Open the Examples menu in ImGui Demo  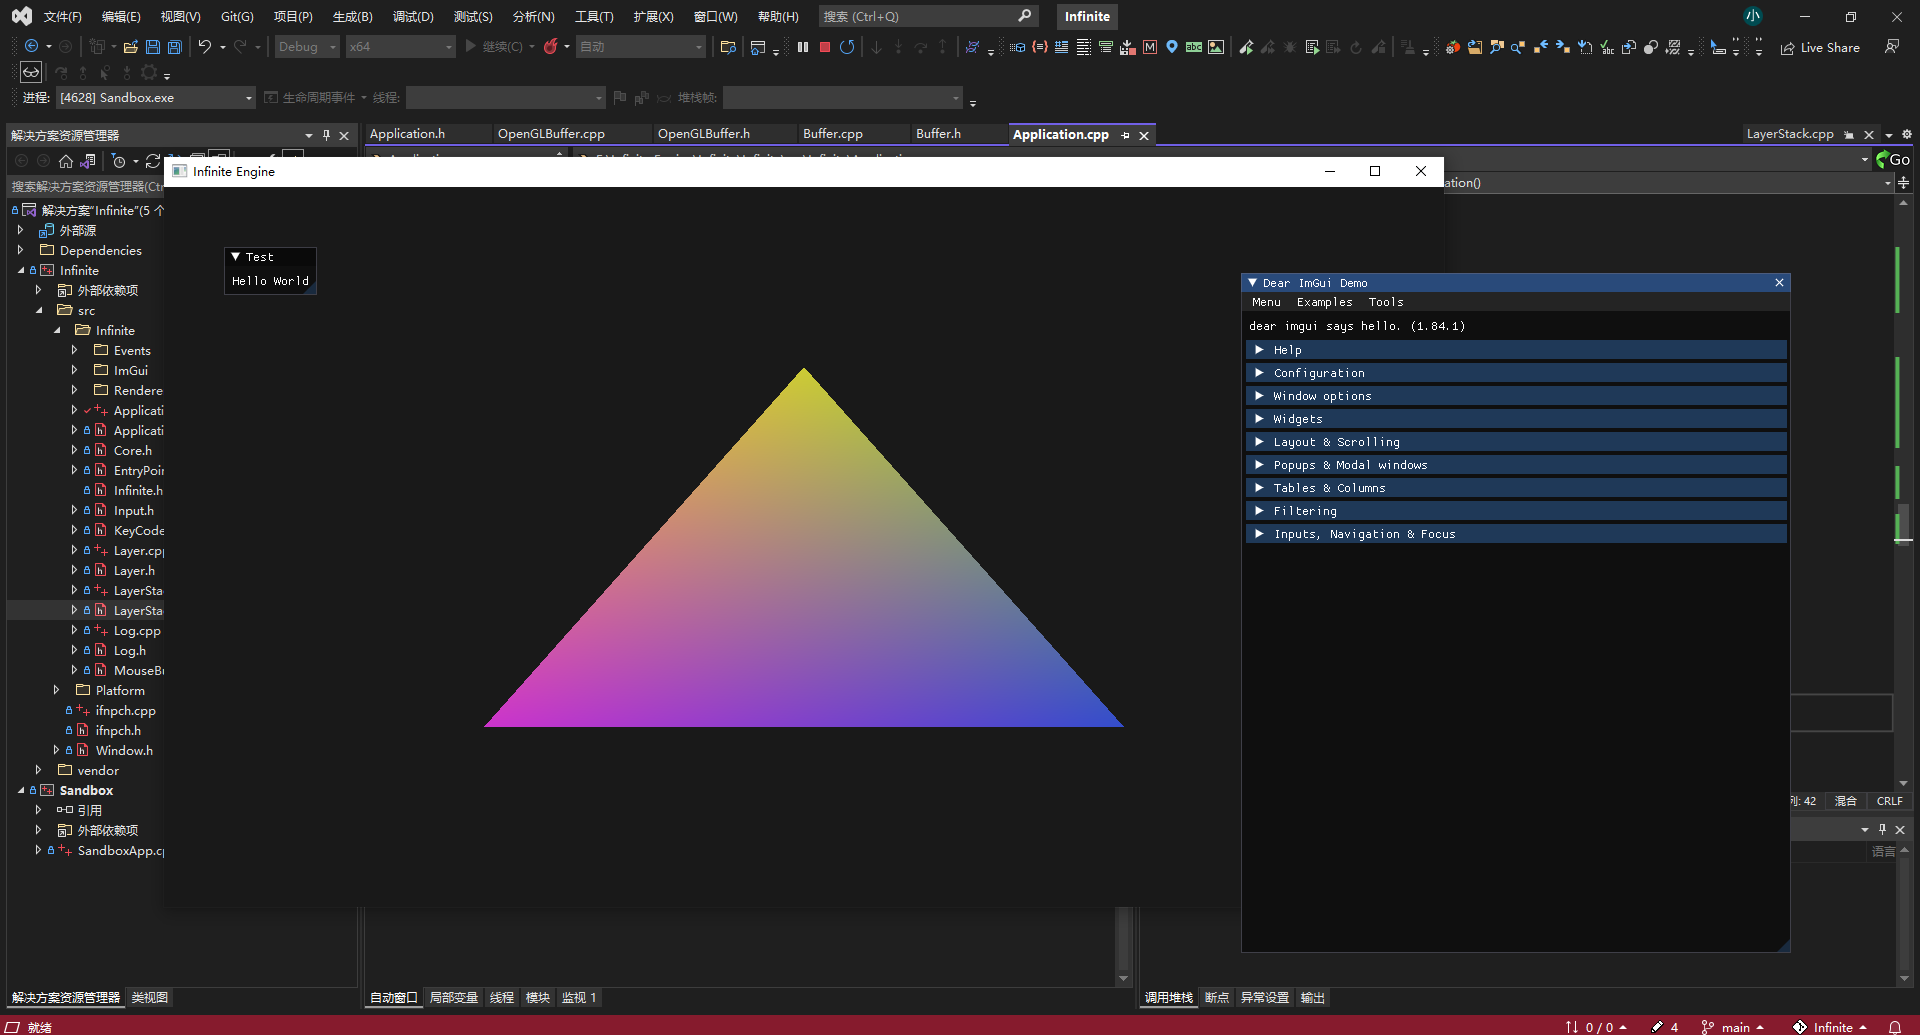coord(1324,302)
